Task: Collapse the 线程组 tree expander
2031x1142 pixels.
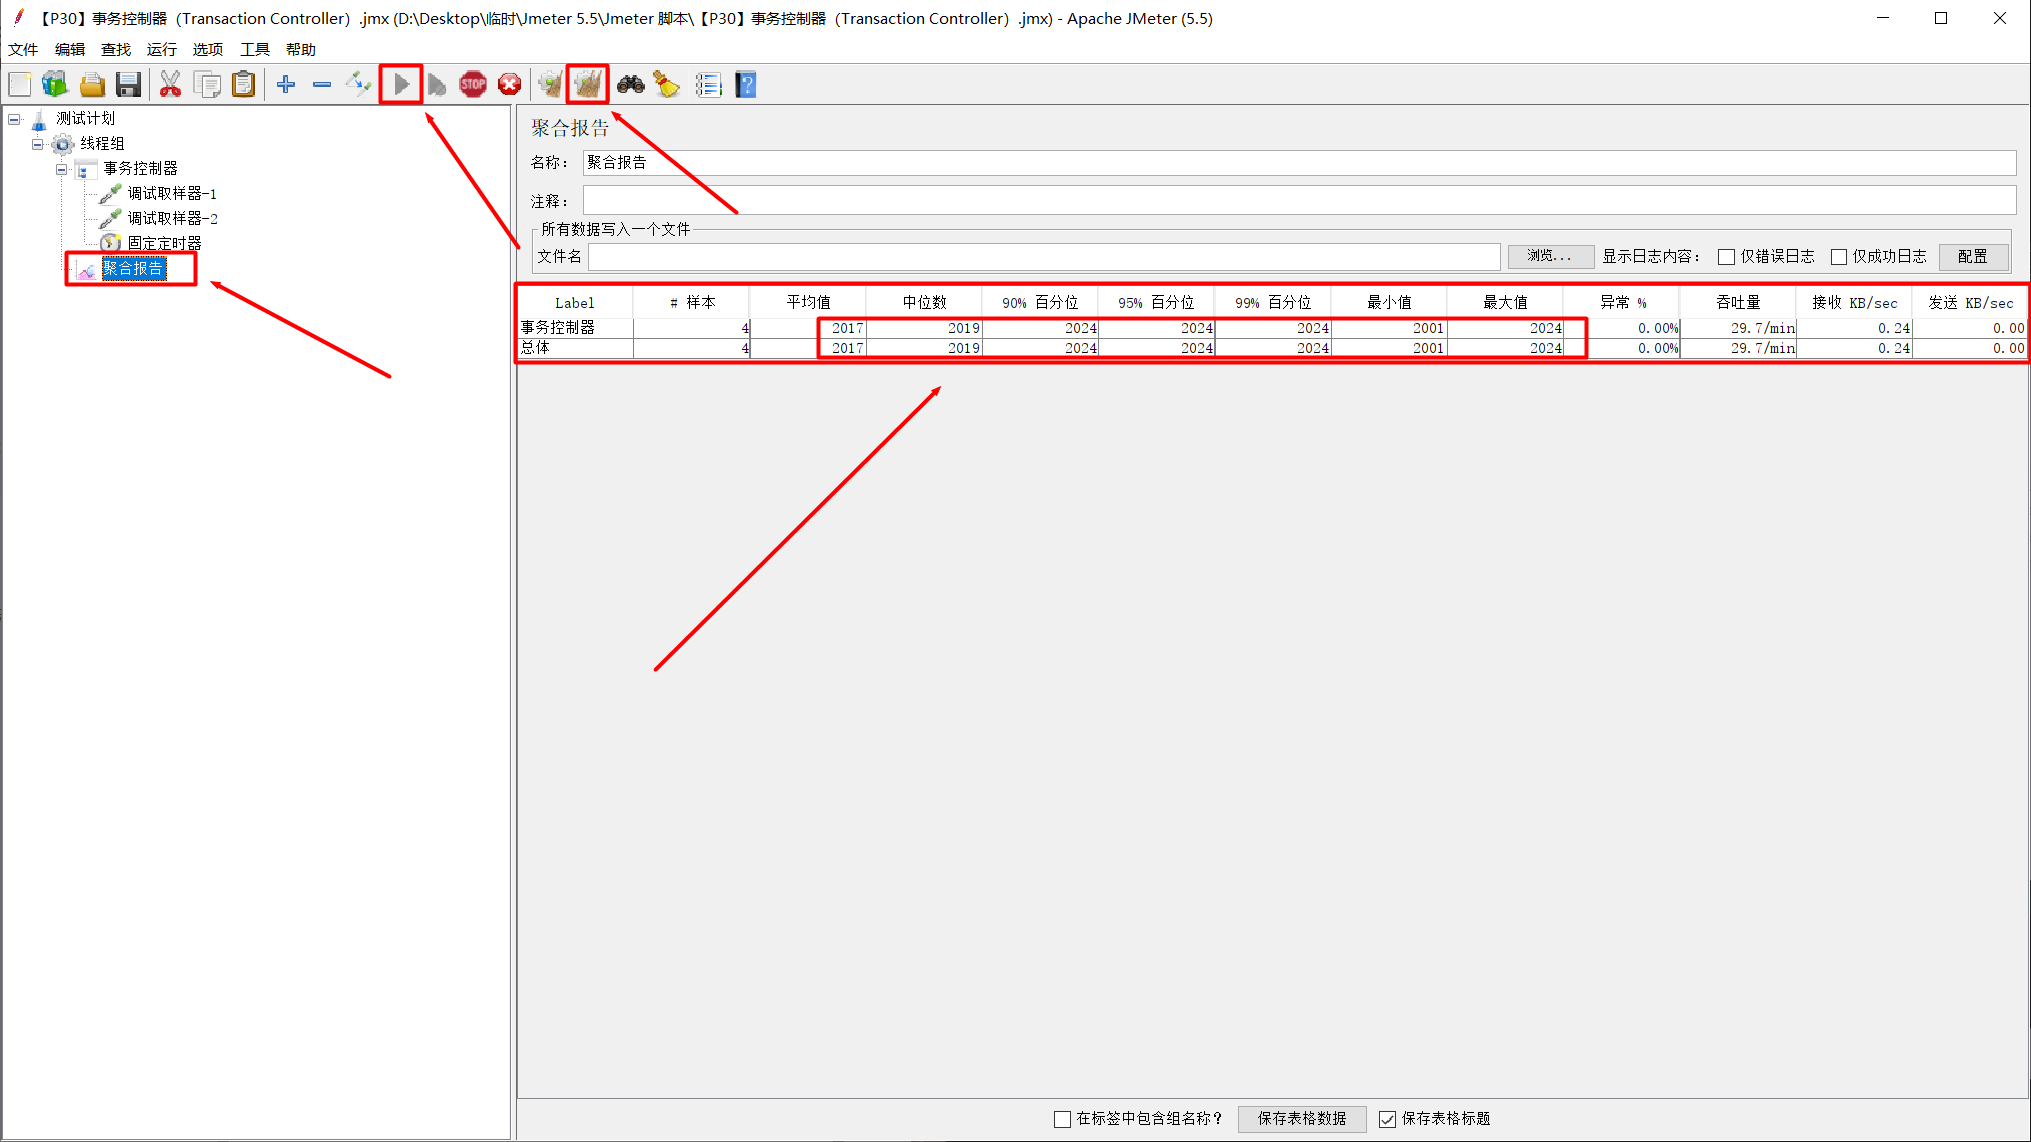Action: coord(38,144)
